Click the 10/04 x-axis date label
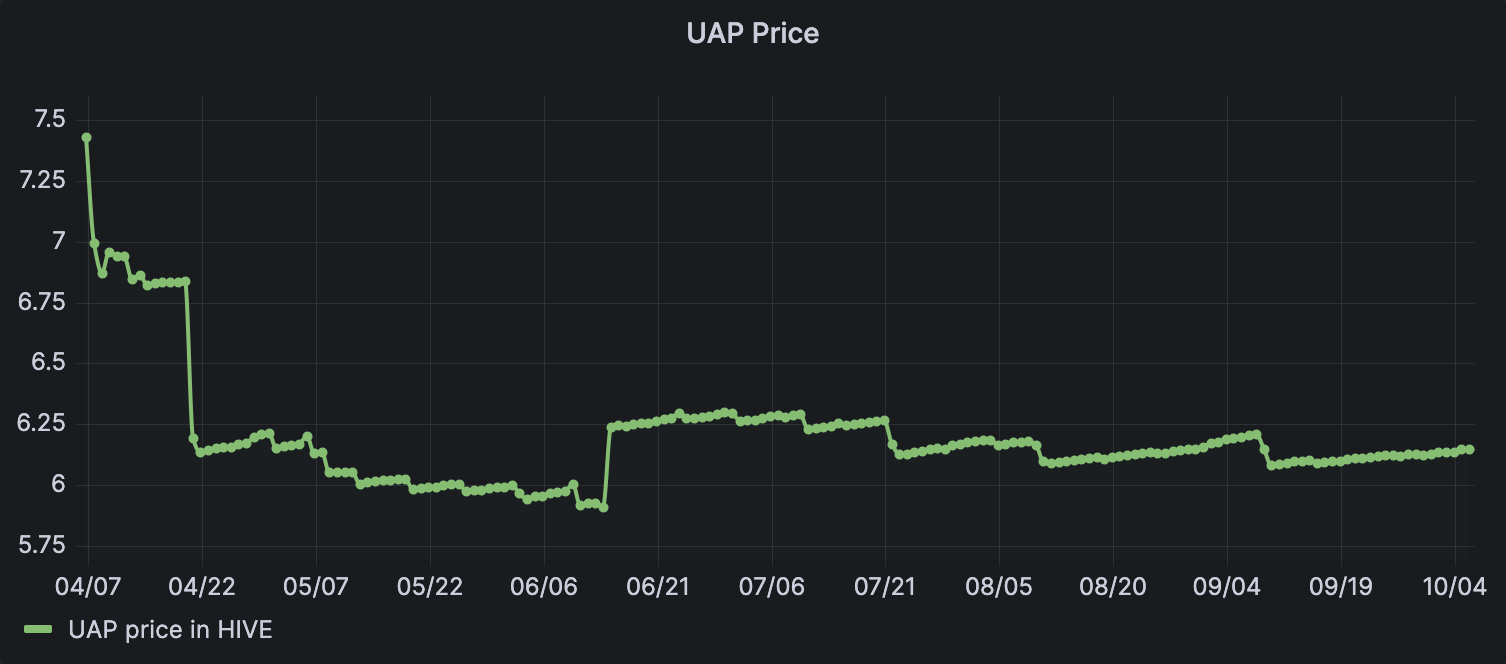 pos(1454,586)
